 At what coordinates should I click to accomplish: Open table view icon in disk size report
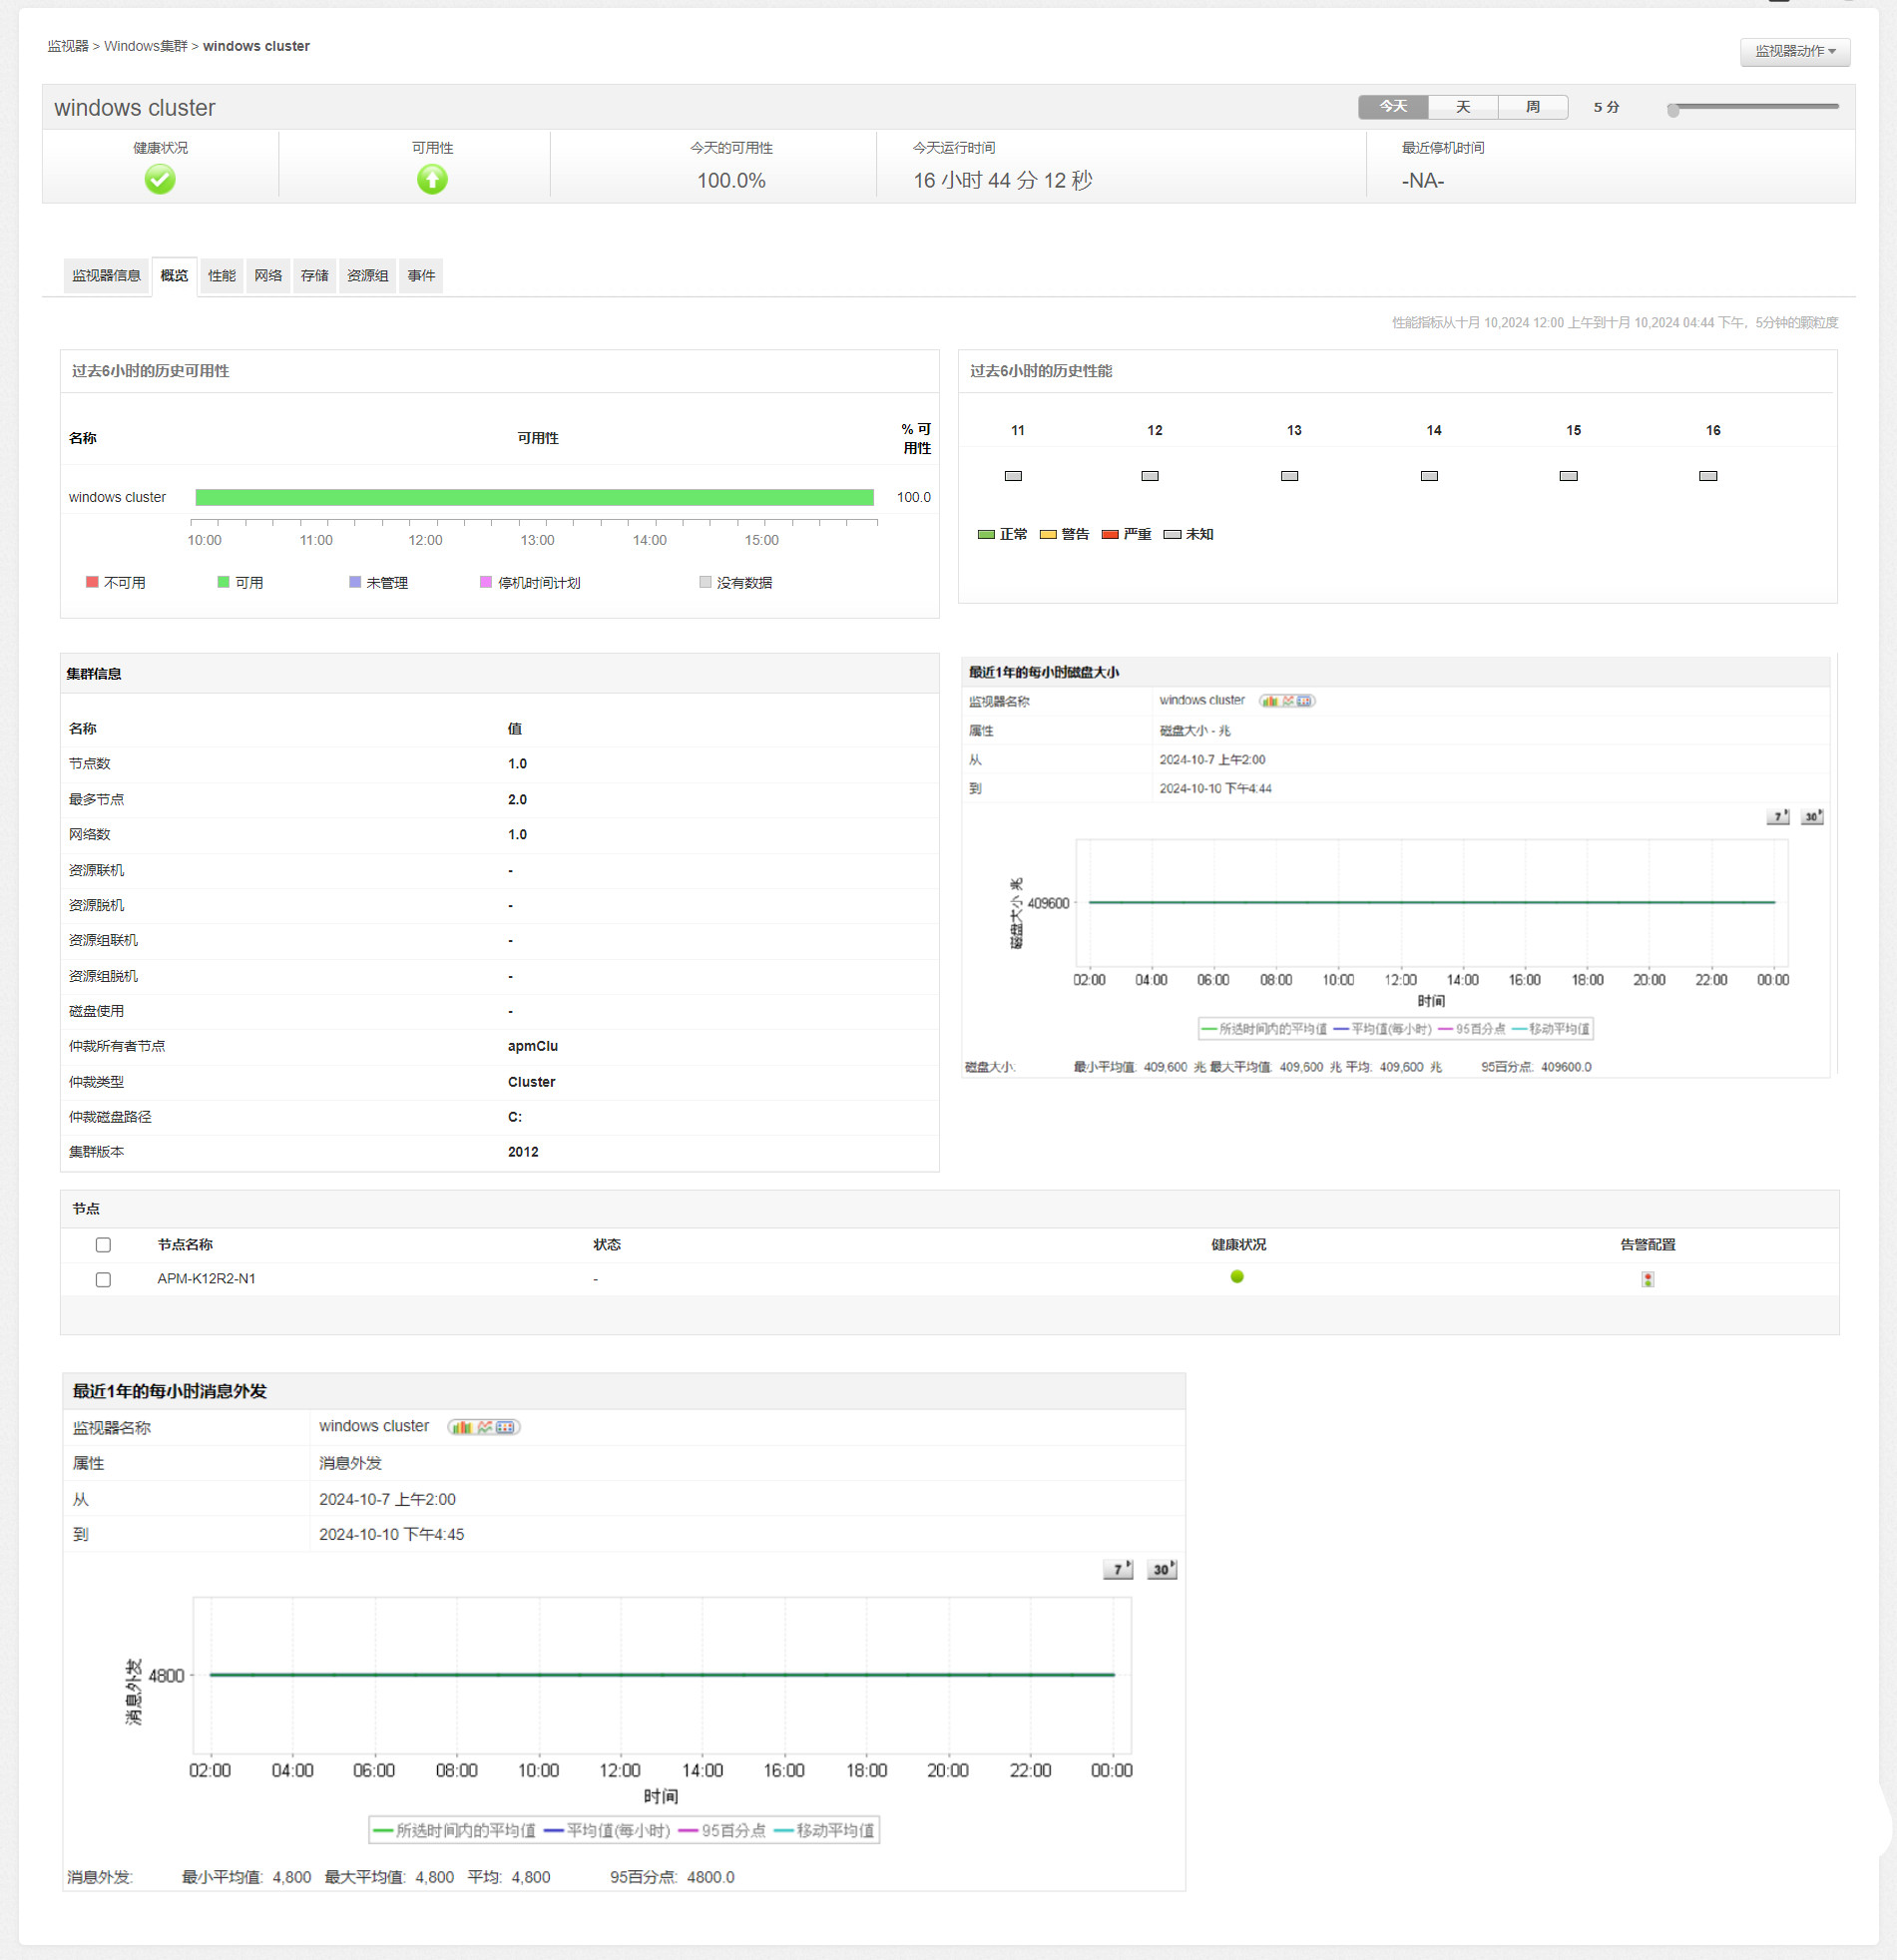pos(1305,701)
